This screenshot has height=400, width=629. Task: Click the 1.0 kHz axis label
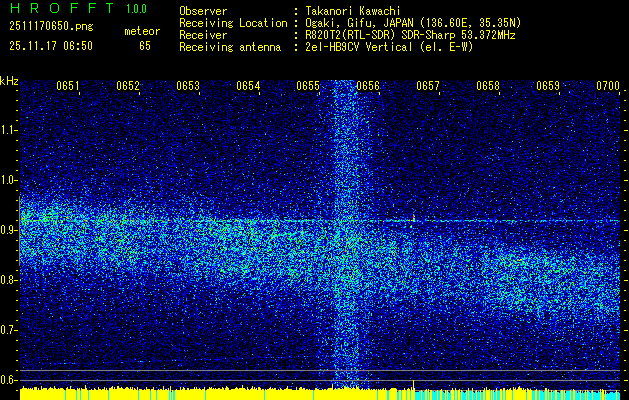tap(9, 180)
